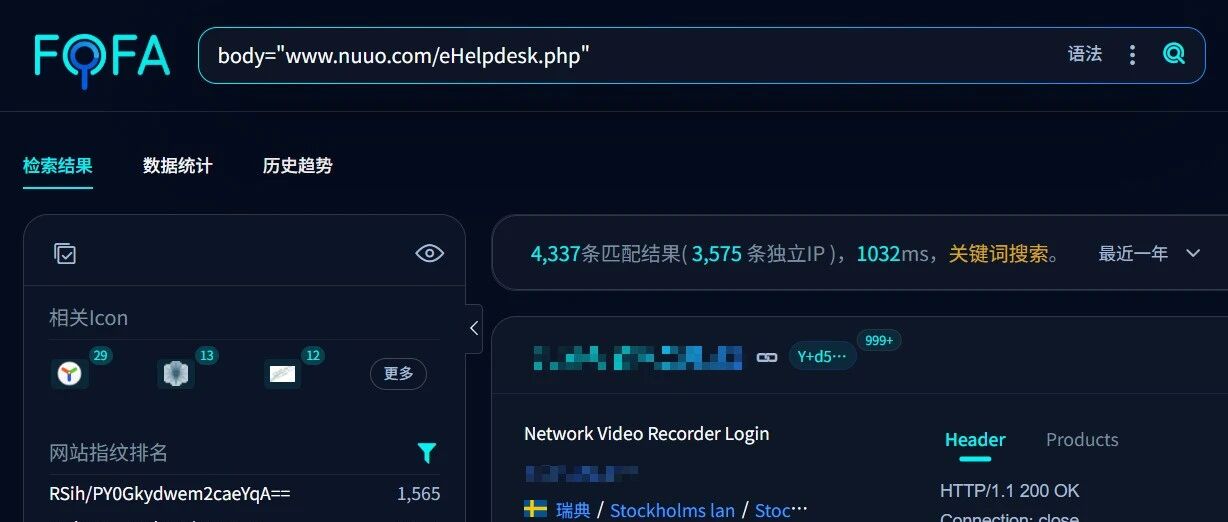Open the Network Video Recorder Login title
Viewport: 1228px width, 522px height.
click(647, 434)
